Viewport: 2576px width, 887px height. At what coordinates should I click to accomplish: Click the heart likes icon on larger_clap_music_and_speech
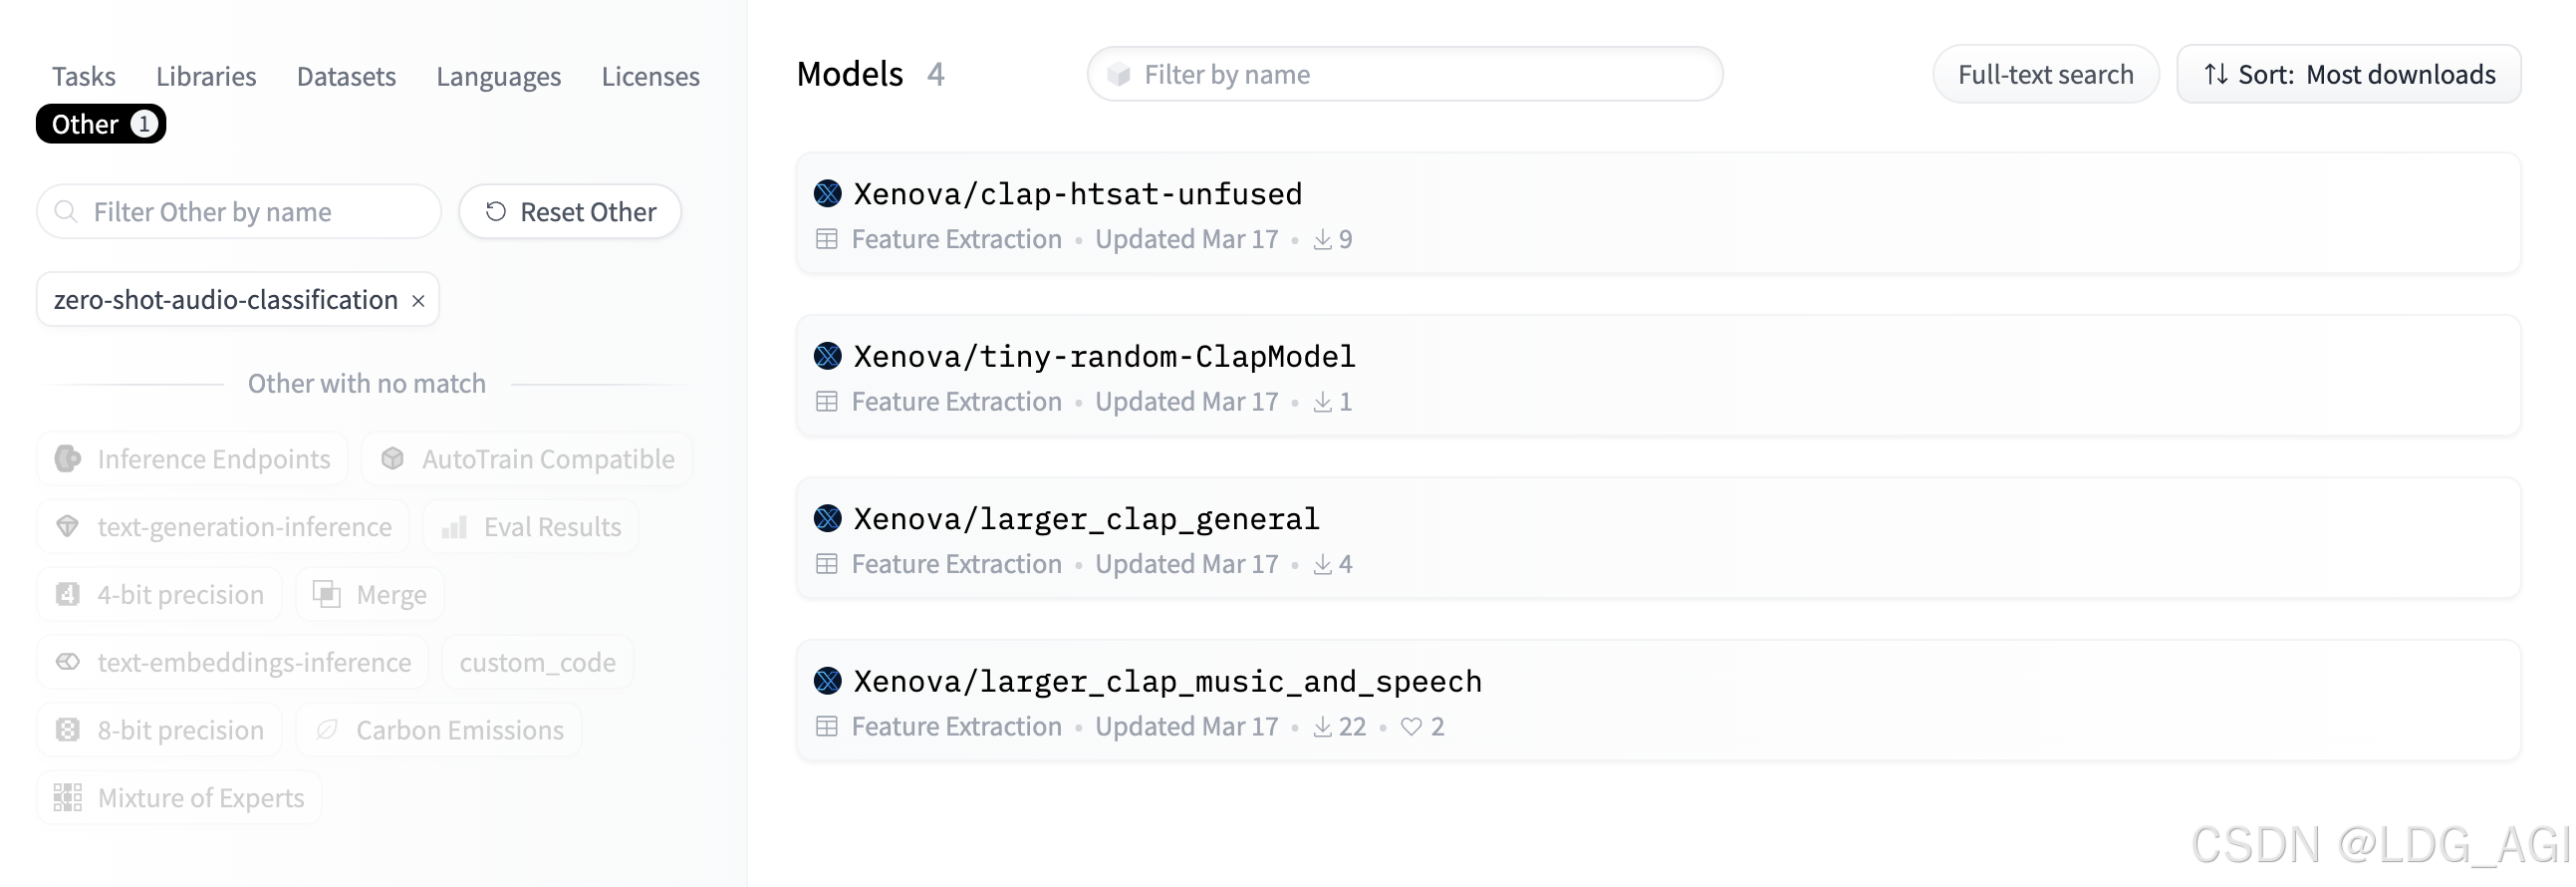click(x=1411, y=727)
